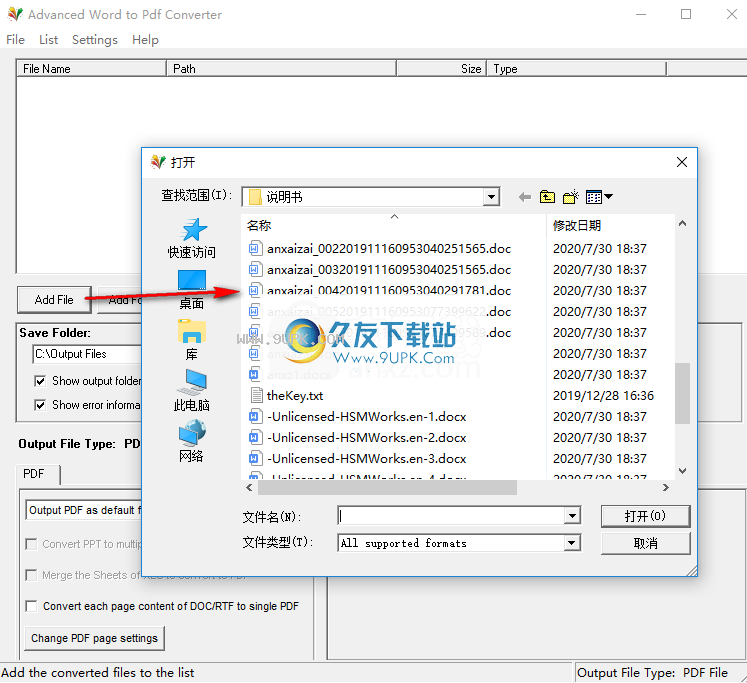Click icon of -Unlicensed-HSMWorks.en-2.docx
The image size is (747, 683).
click(255, 438)
